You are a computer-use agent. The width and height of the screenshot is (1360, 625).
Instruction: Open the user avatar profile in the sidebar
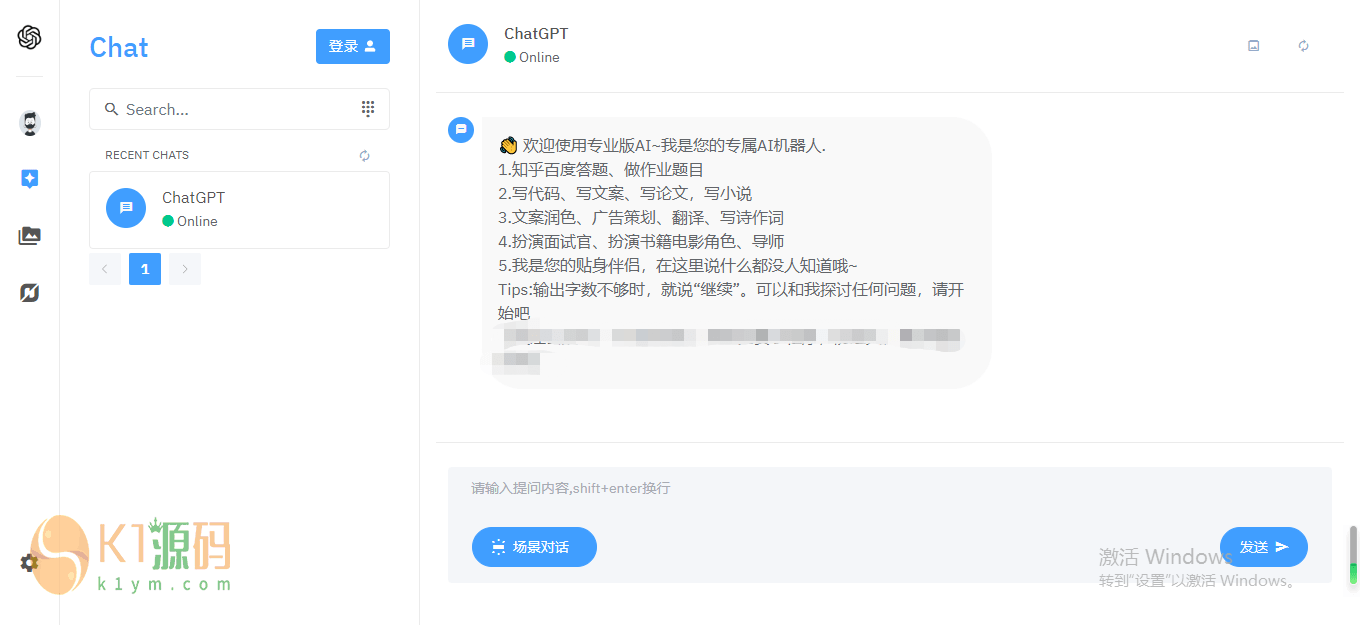[30, 123]
